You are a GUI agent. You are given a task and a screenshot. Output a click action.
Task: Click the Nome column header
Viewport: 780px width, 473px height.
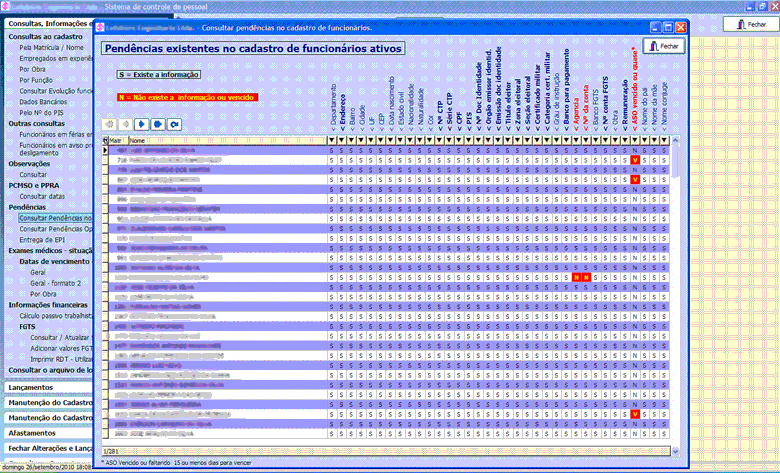227,141
